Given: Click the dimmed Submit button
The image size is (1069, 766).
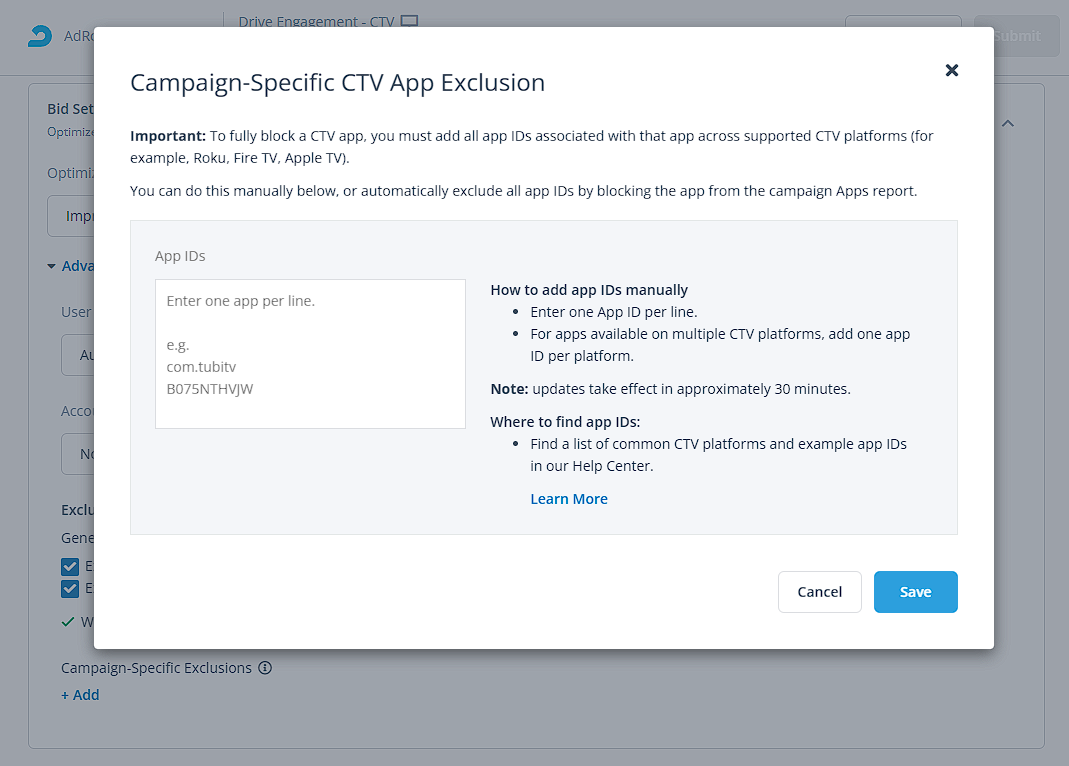Looking at the screenshot, I should pyautogui.click(x=1017, y=36).
